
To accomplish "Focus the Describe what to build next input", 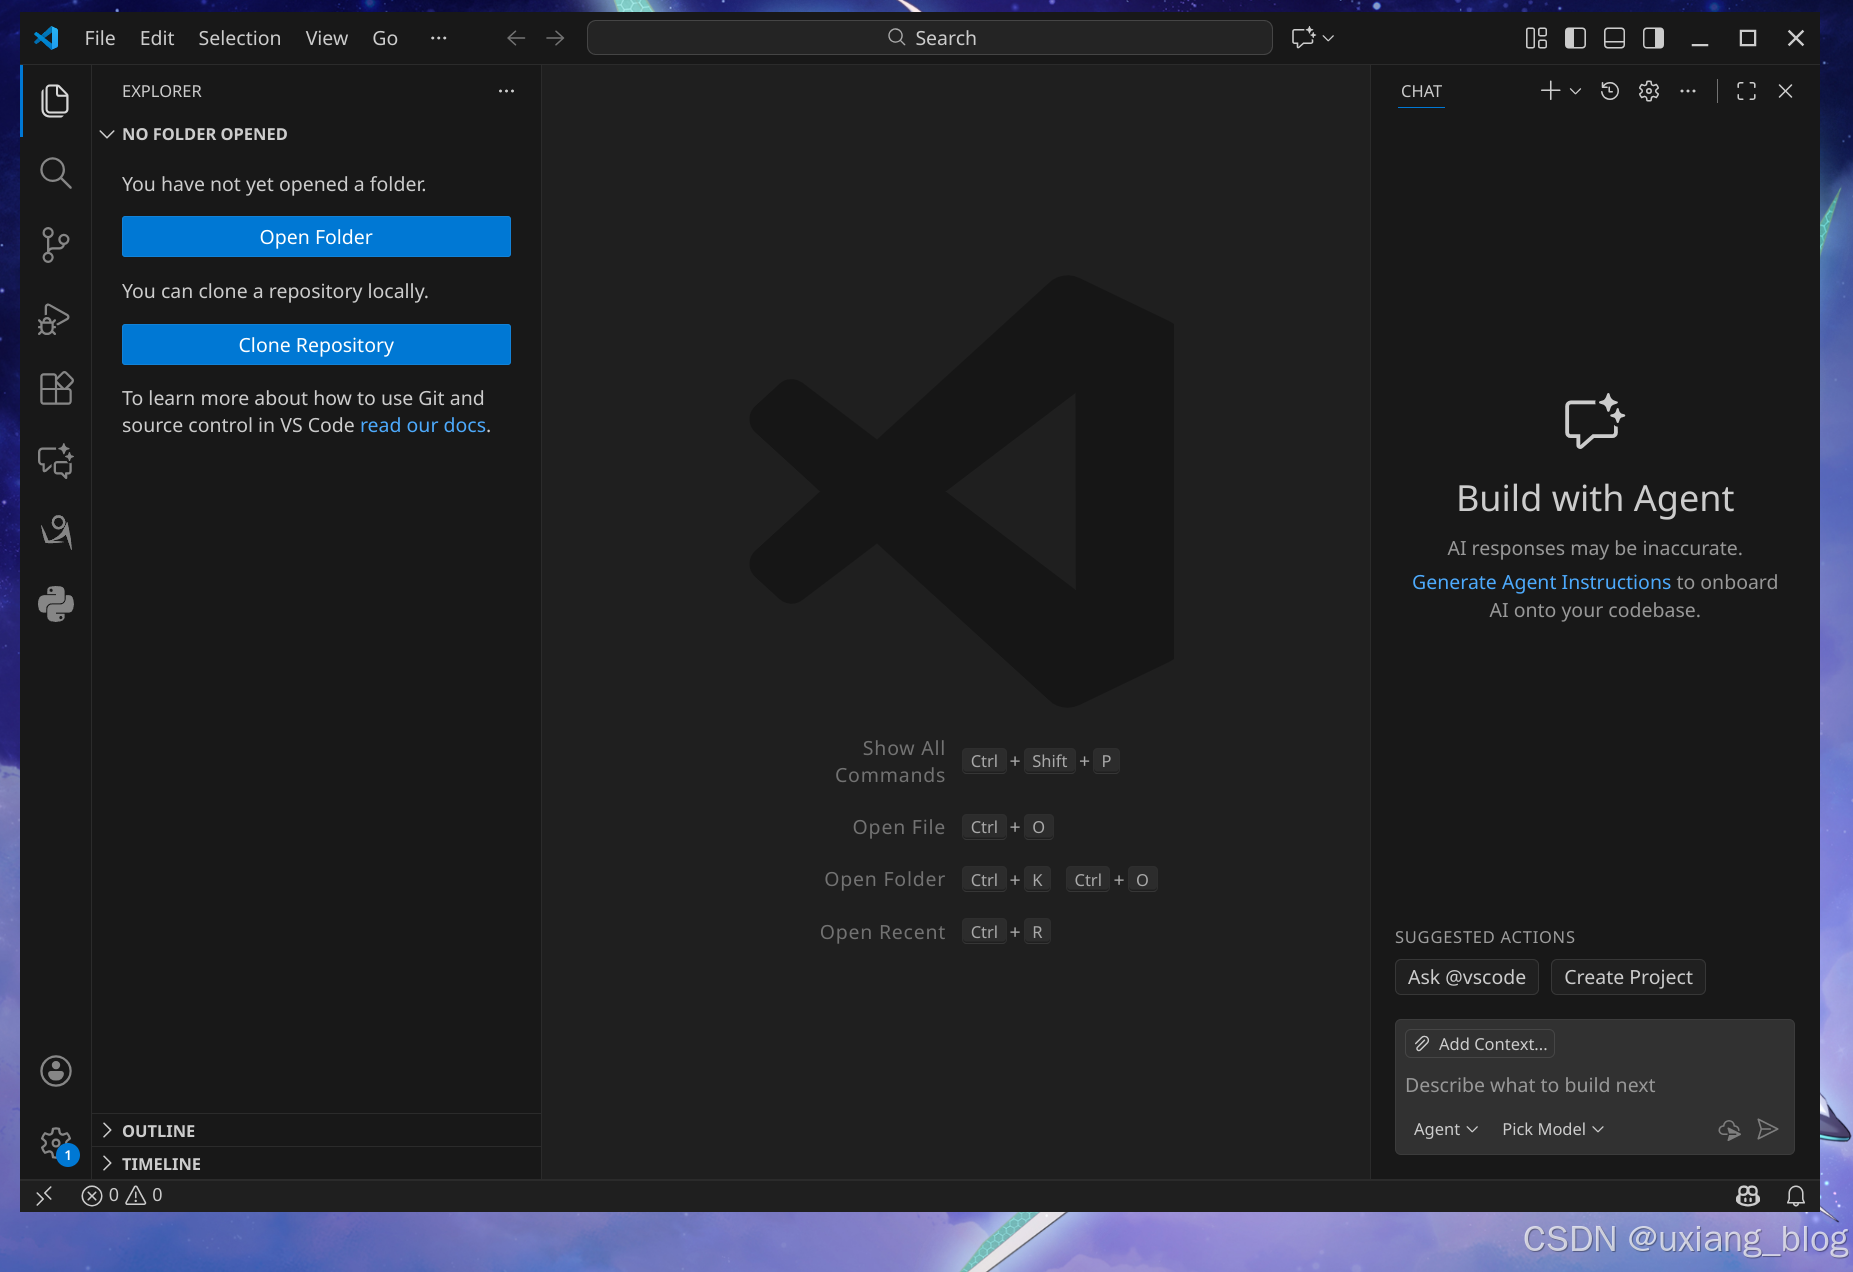I will 1594,1085.
